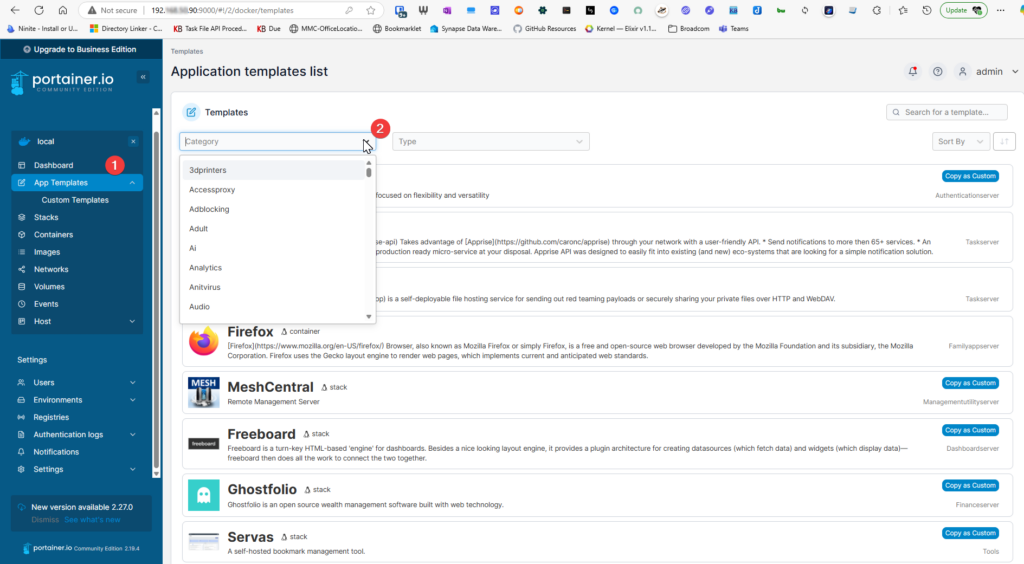This screenshot has height=564, width=1024.
Task: Open Containers in the sidebar
Action: click(x=53, y=235)
